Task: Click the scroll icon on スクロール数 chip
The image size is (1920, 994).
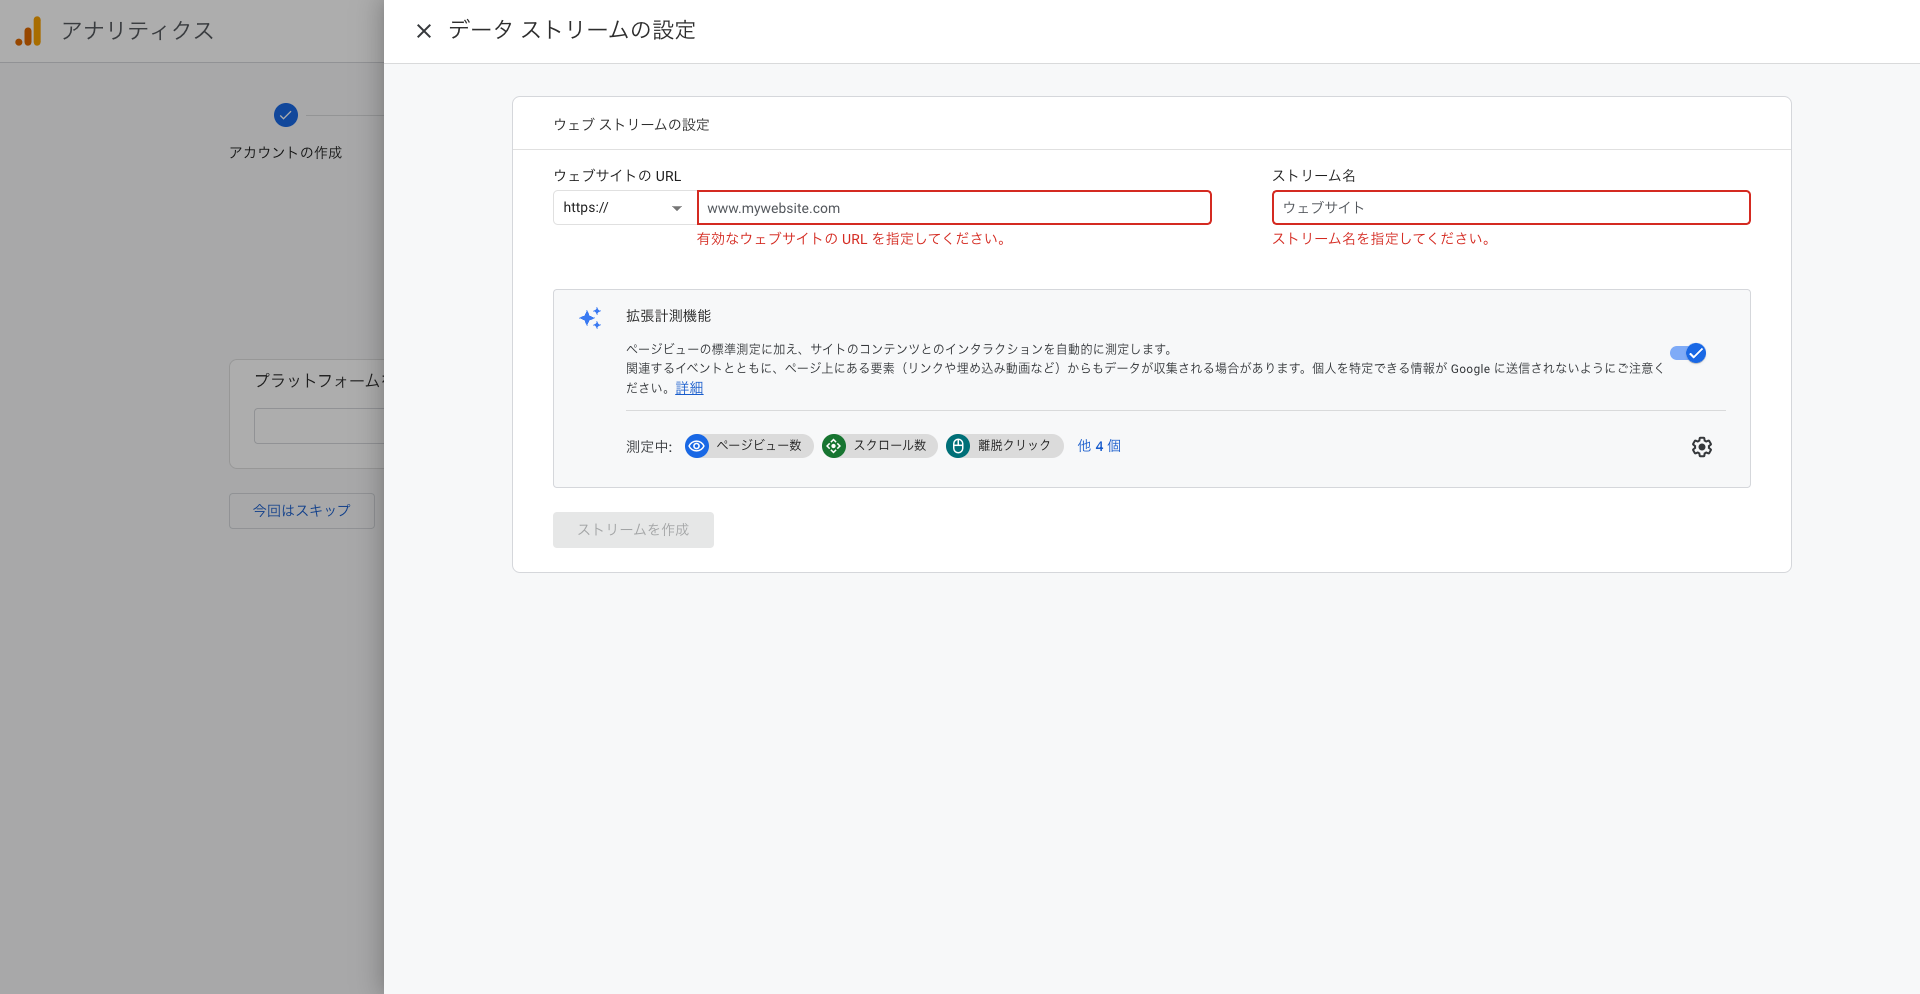Action: (834, 446)
